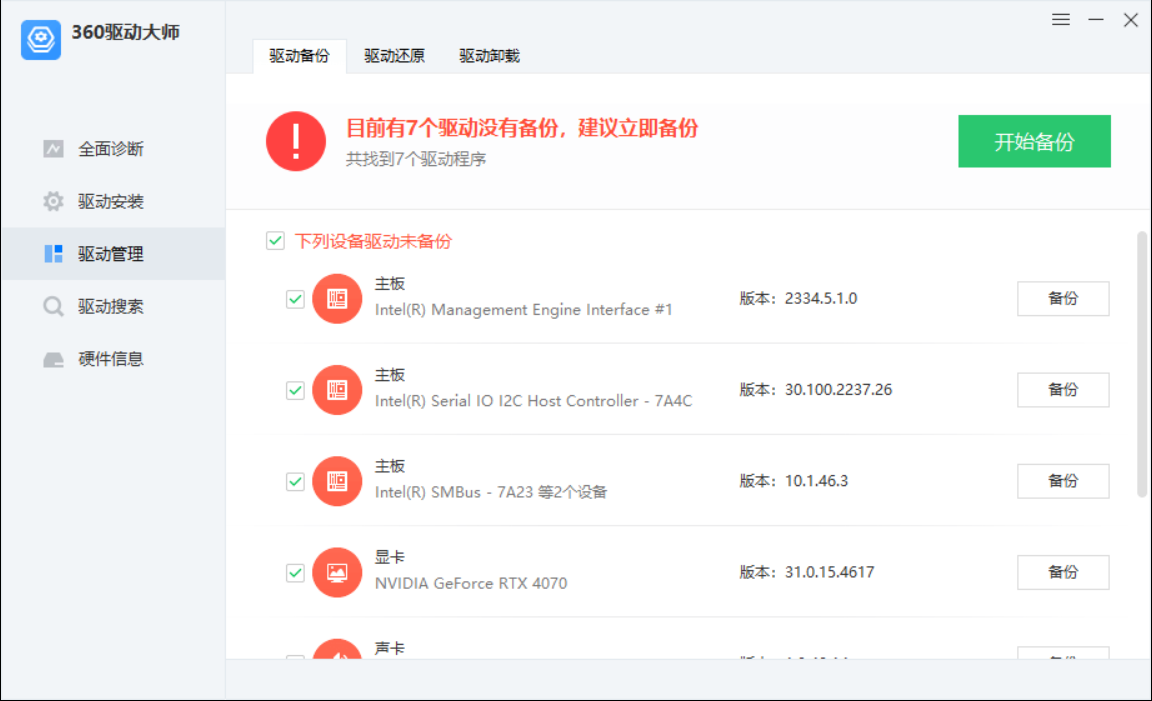This screenshot has height=701, width=1152.
Task: Click the 驱动管理 grid icon
Action: tap(53, 254)
